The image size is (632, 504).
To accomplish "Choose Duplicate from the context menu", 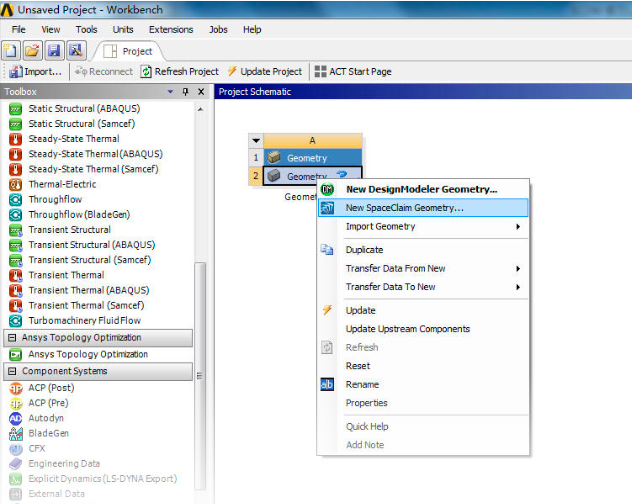I will pyautogui.click(x=423, y=250).
